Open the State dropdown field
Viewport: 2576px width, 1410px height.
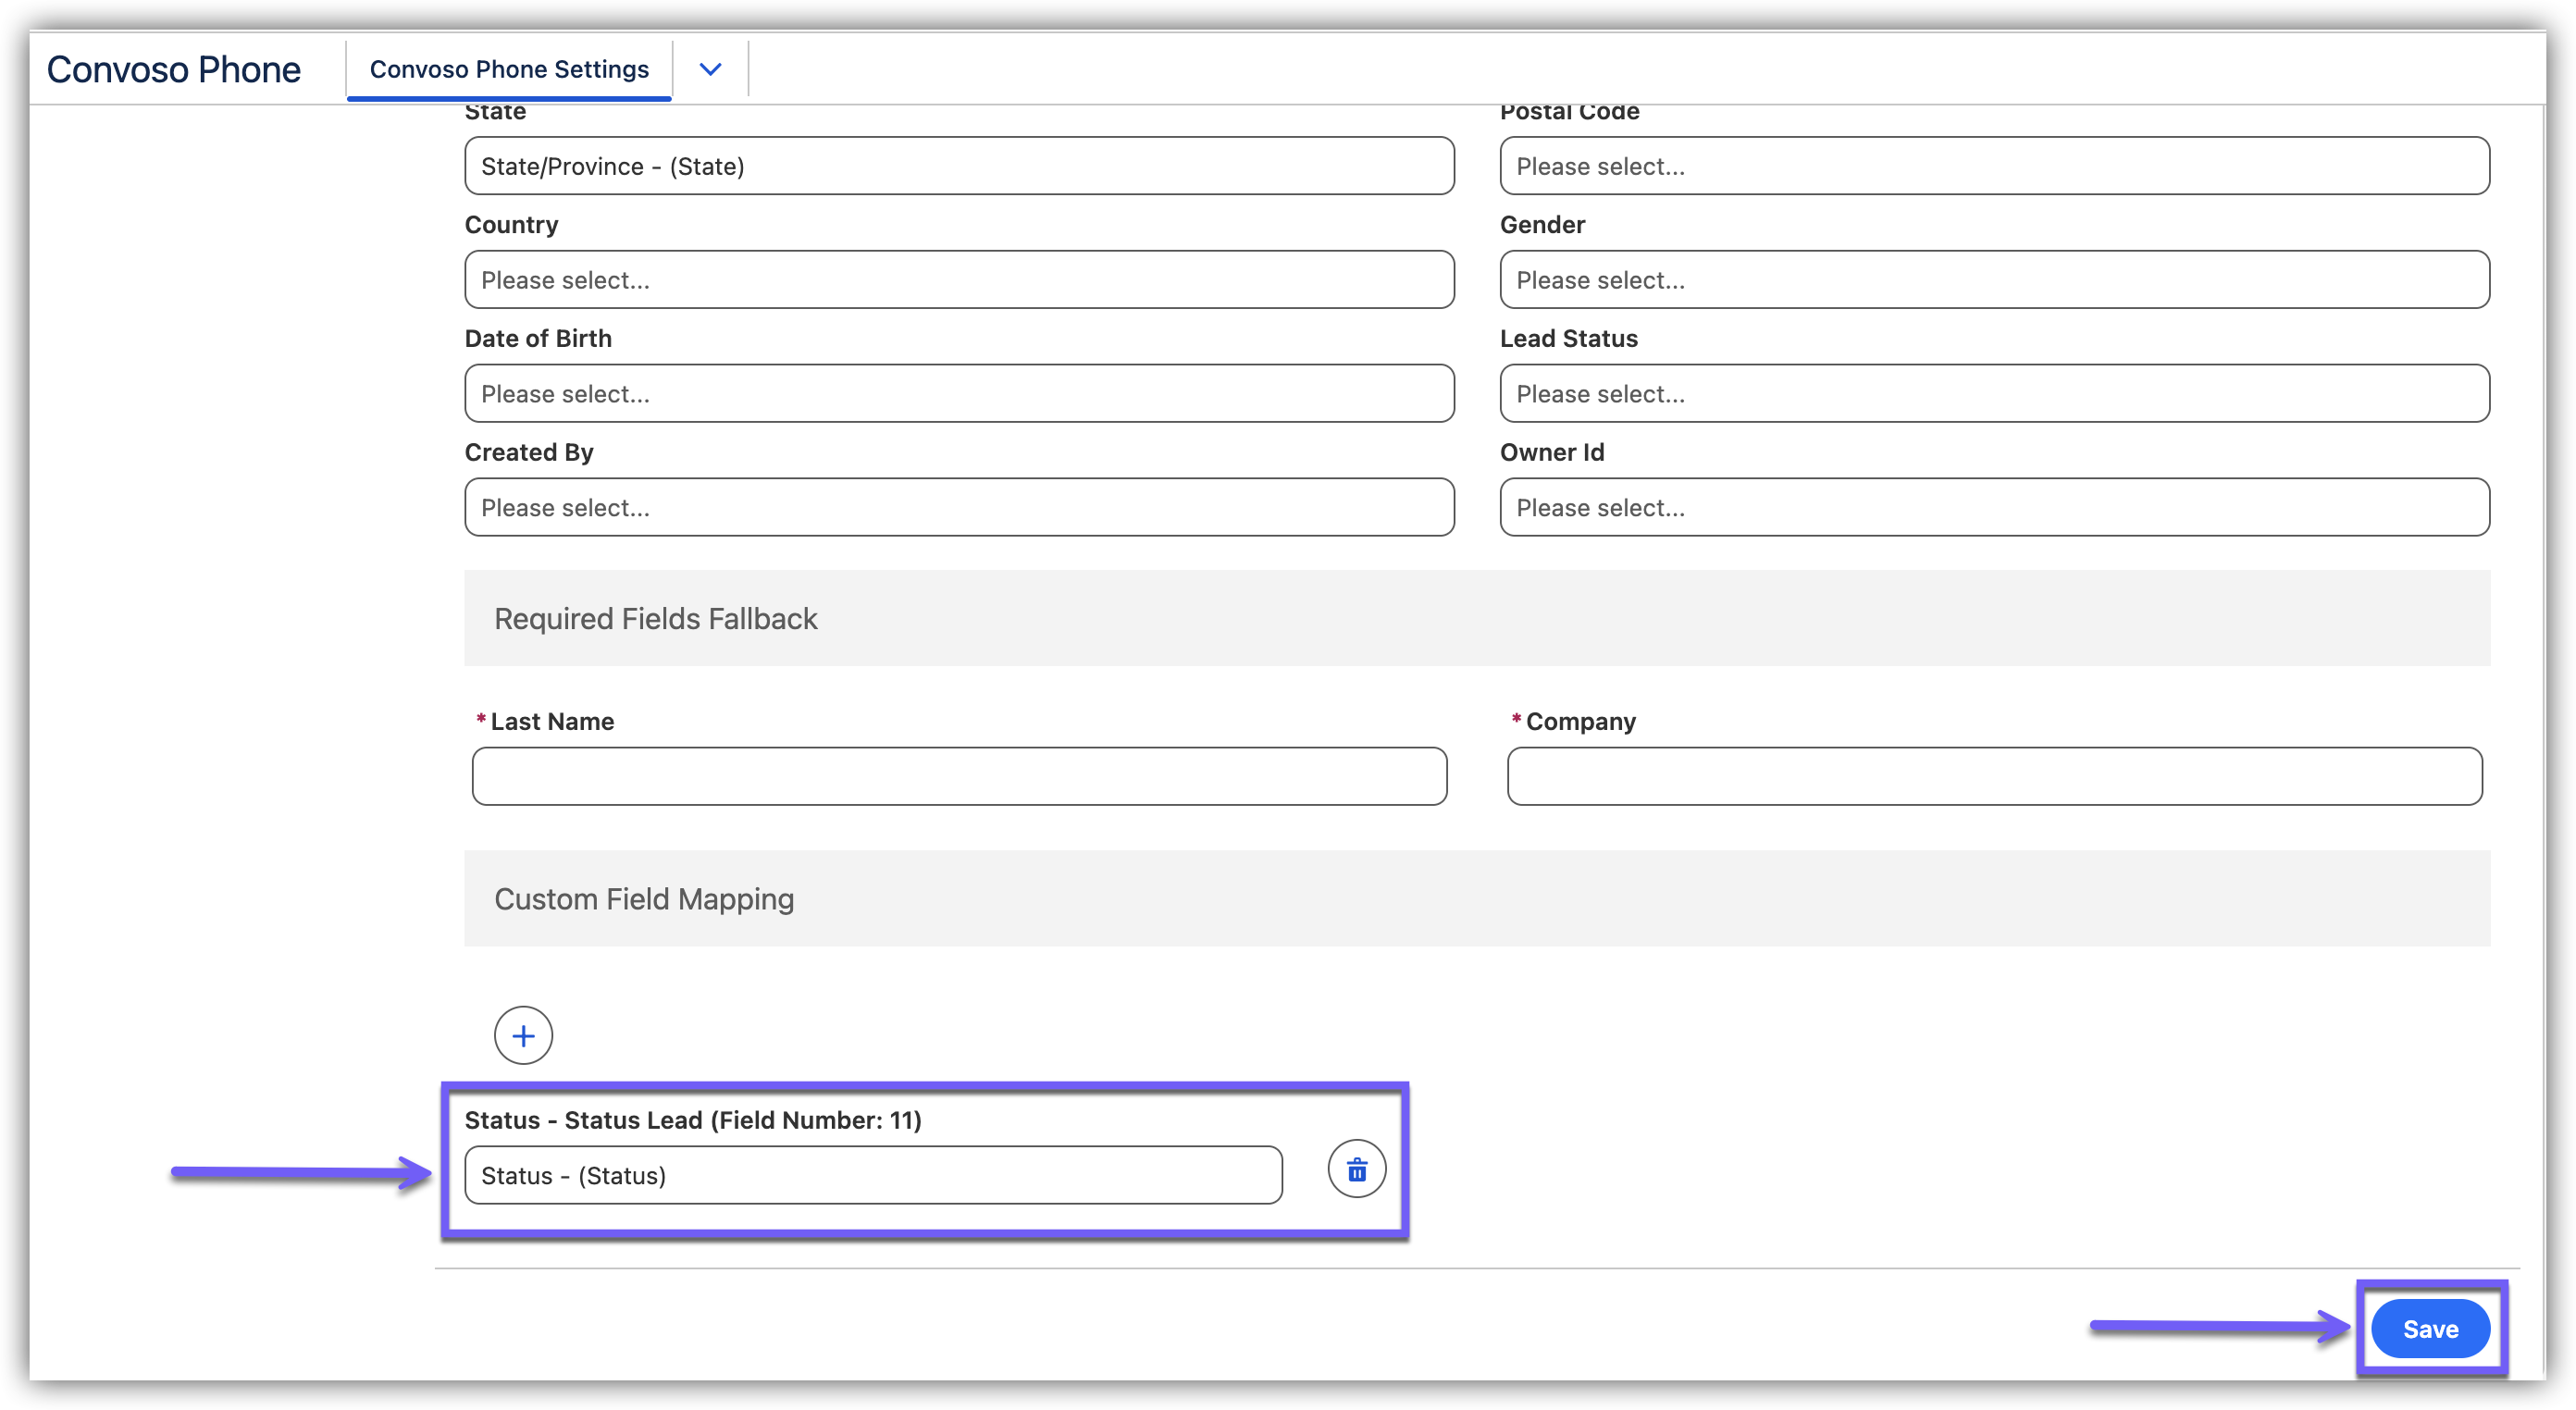click(x=958, y=166)
